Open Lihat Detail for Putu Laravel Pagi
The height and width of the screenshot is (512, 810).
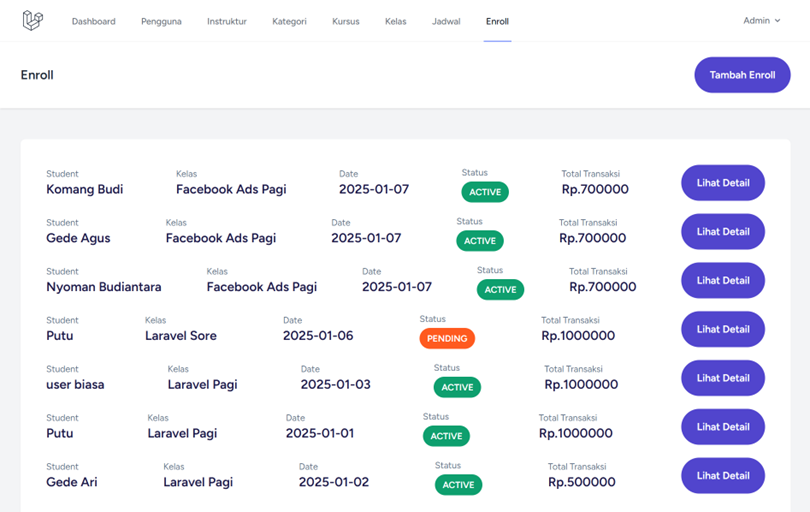[723, 427]
